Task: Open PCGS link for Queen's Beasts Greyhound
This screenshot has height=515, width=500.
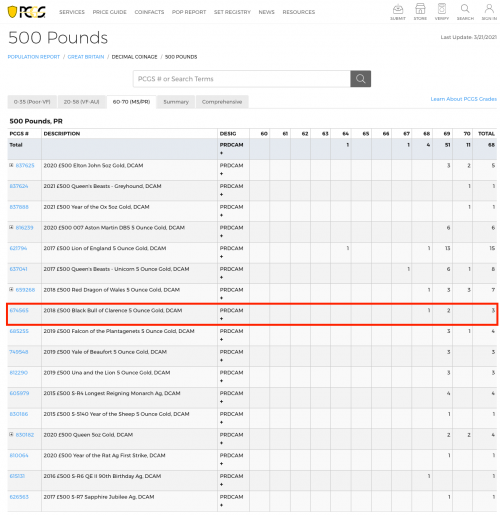Action: [19, 186]
